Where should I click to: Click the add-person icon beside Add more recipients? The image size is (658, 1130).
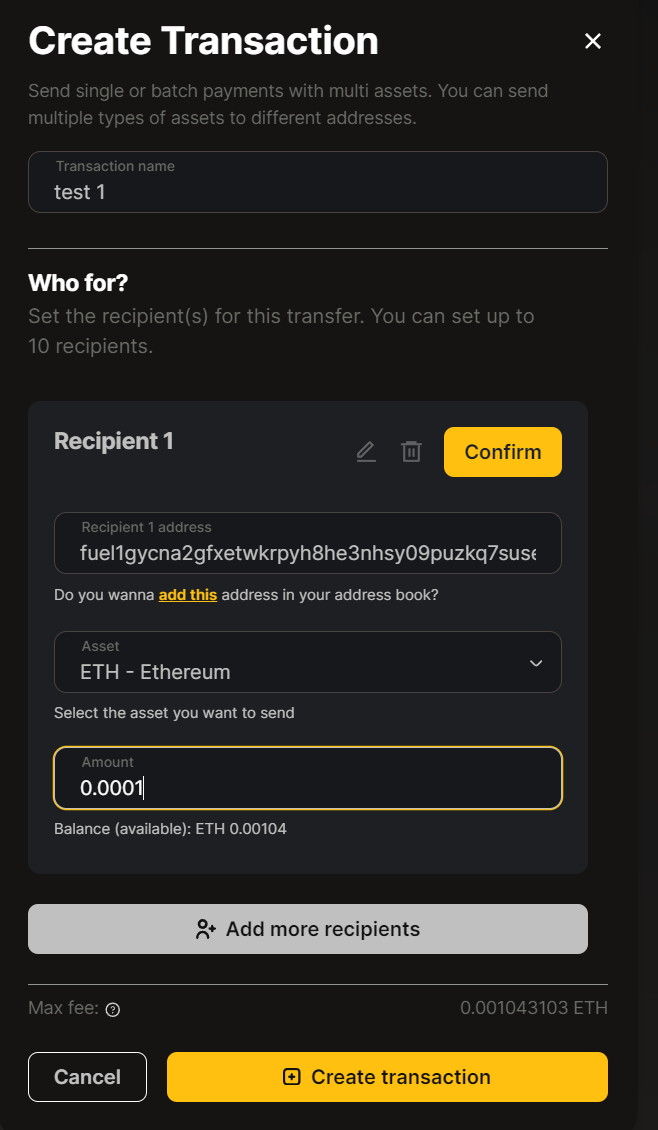pyautogui.click(x=206, y=929)
